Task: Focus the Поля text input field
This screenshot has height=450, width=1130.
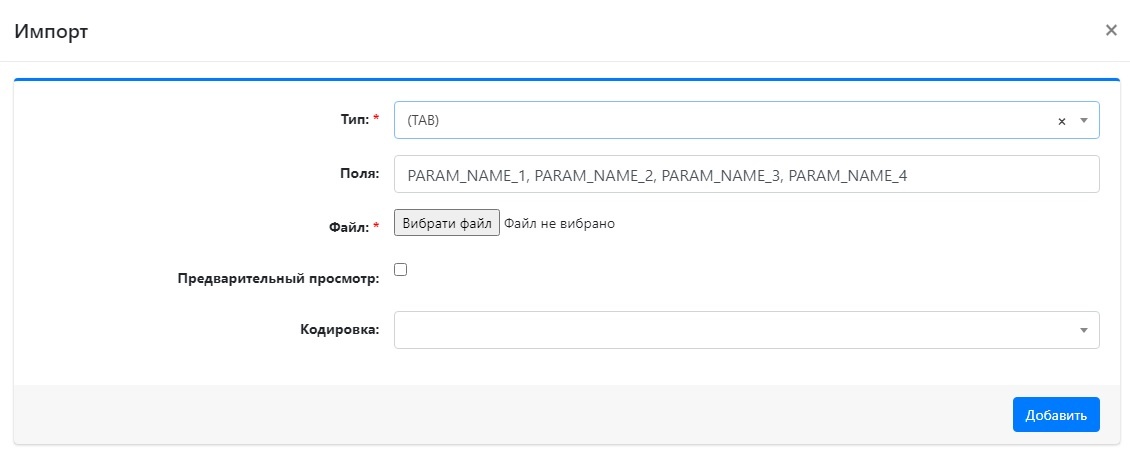Action: pos(746,174)
